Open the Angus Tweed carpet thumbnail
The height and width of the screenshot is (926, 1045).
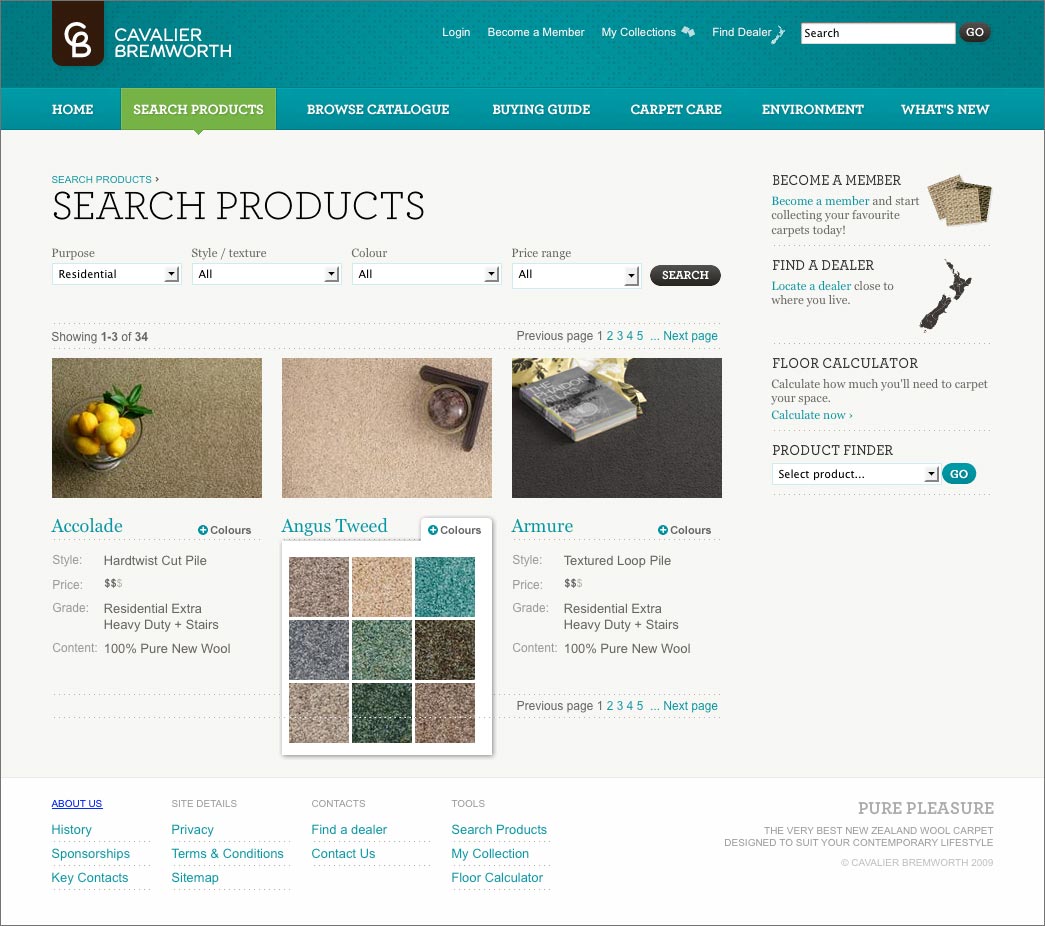(x=387, y=428)
